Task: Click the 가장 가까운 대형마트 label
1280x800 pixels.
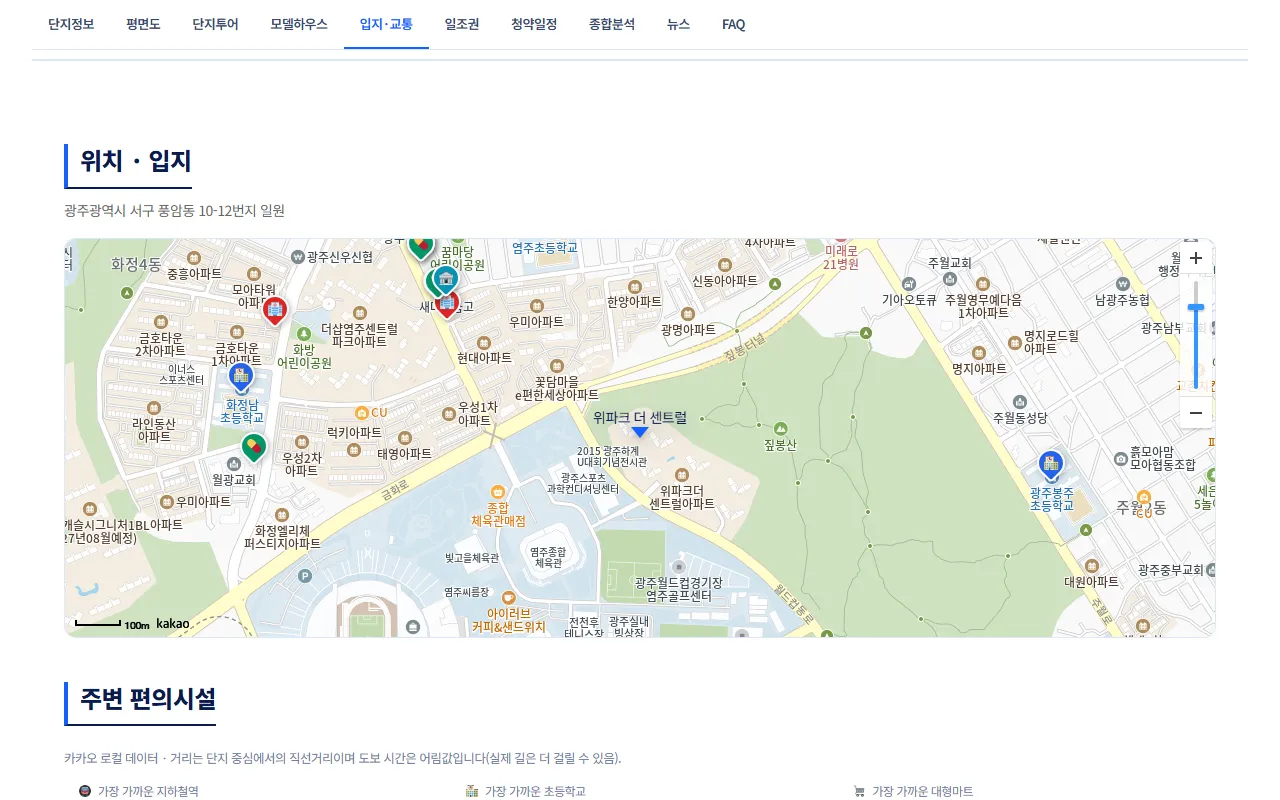Action: [x=922, y=791]
